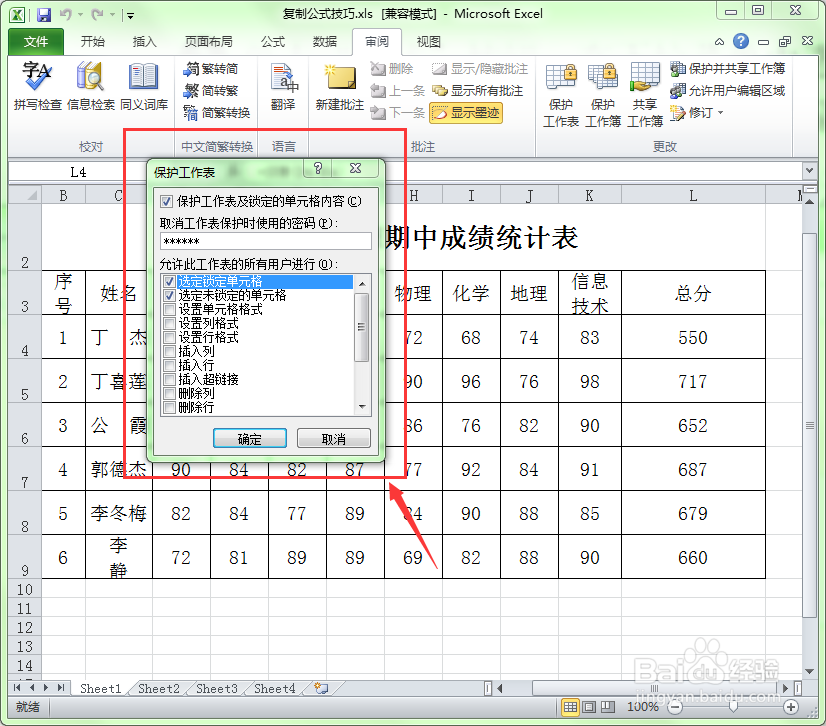Uncheck 选定未锁定的单元格 option
The image size is (826, 726).
(169, 295)
